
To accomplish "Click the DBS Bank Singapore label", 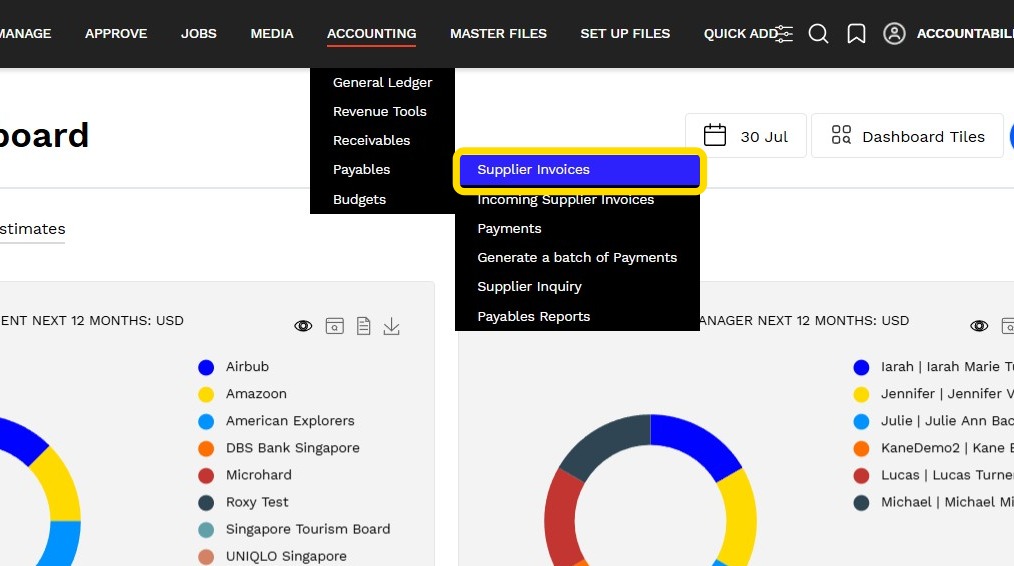I will pyautogui.click(x=292, y=448).
